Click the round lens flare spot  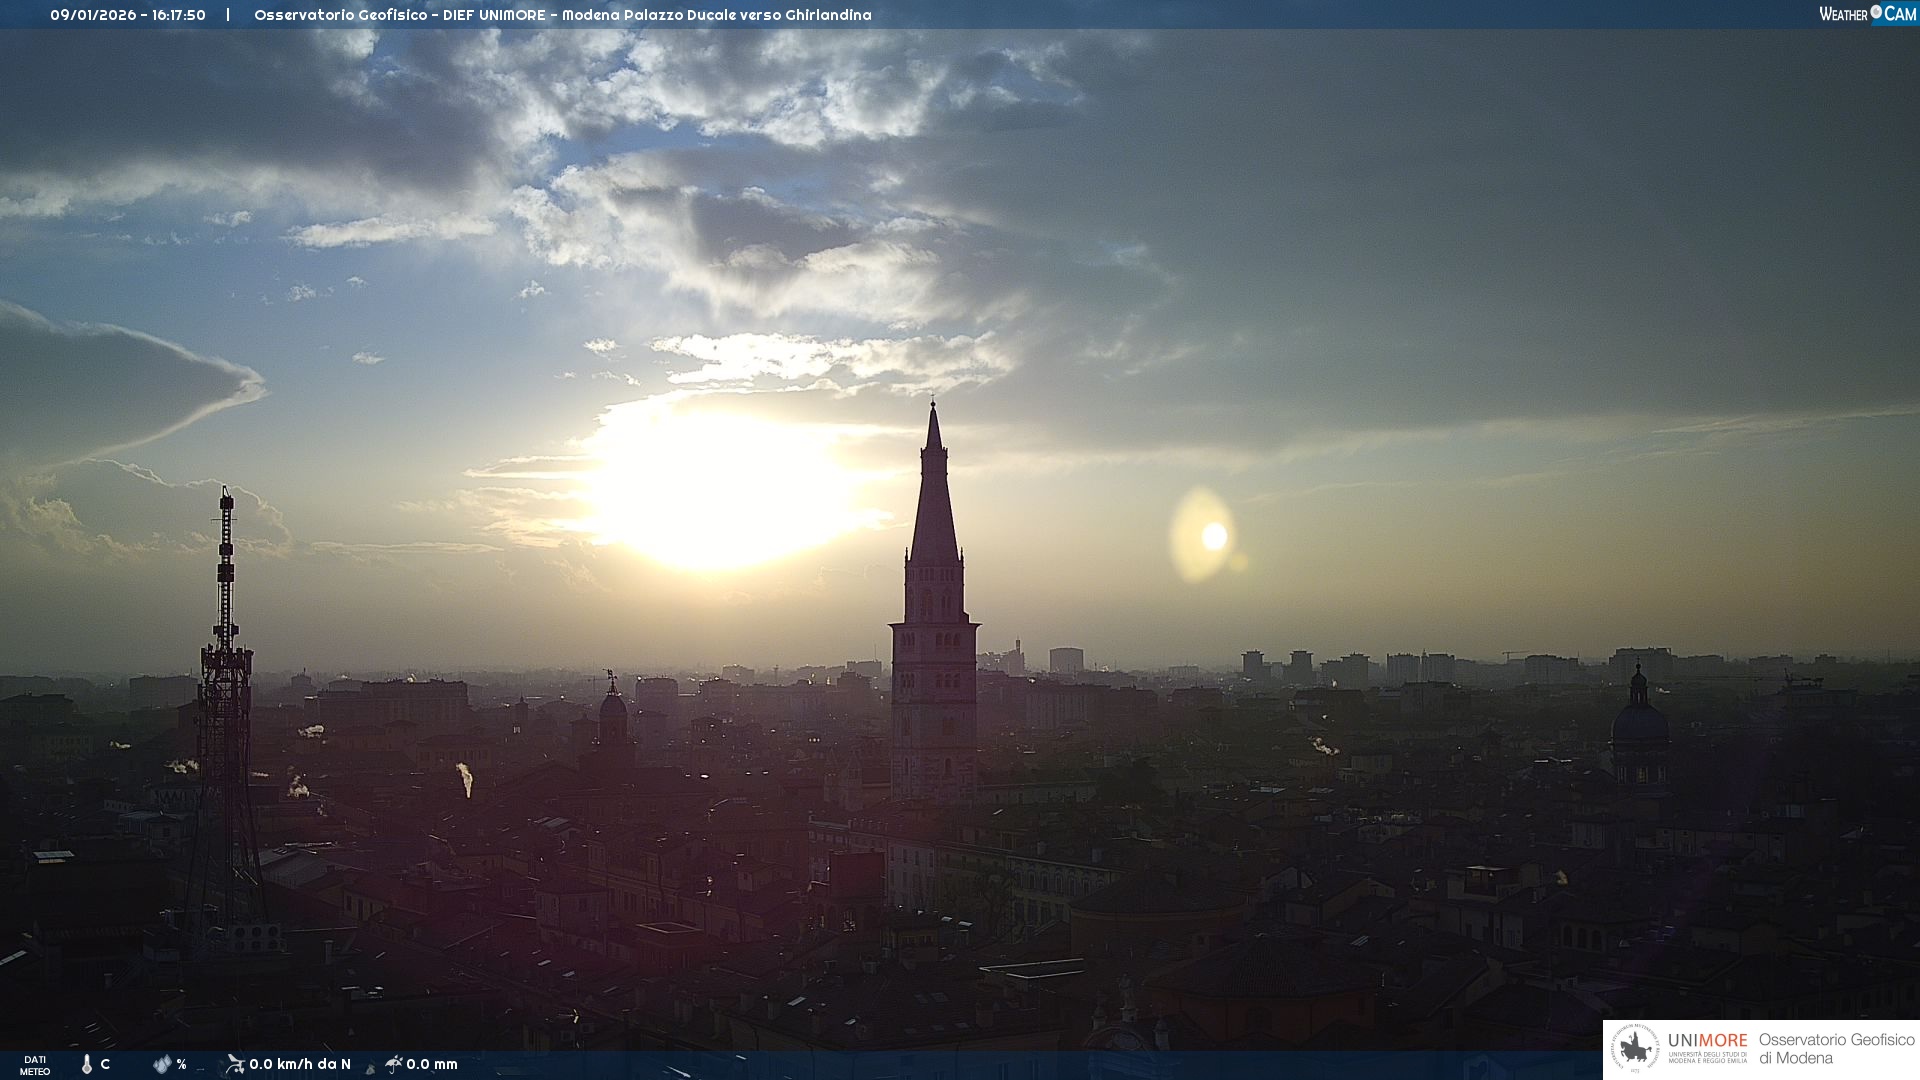point(1213,537)
